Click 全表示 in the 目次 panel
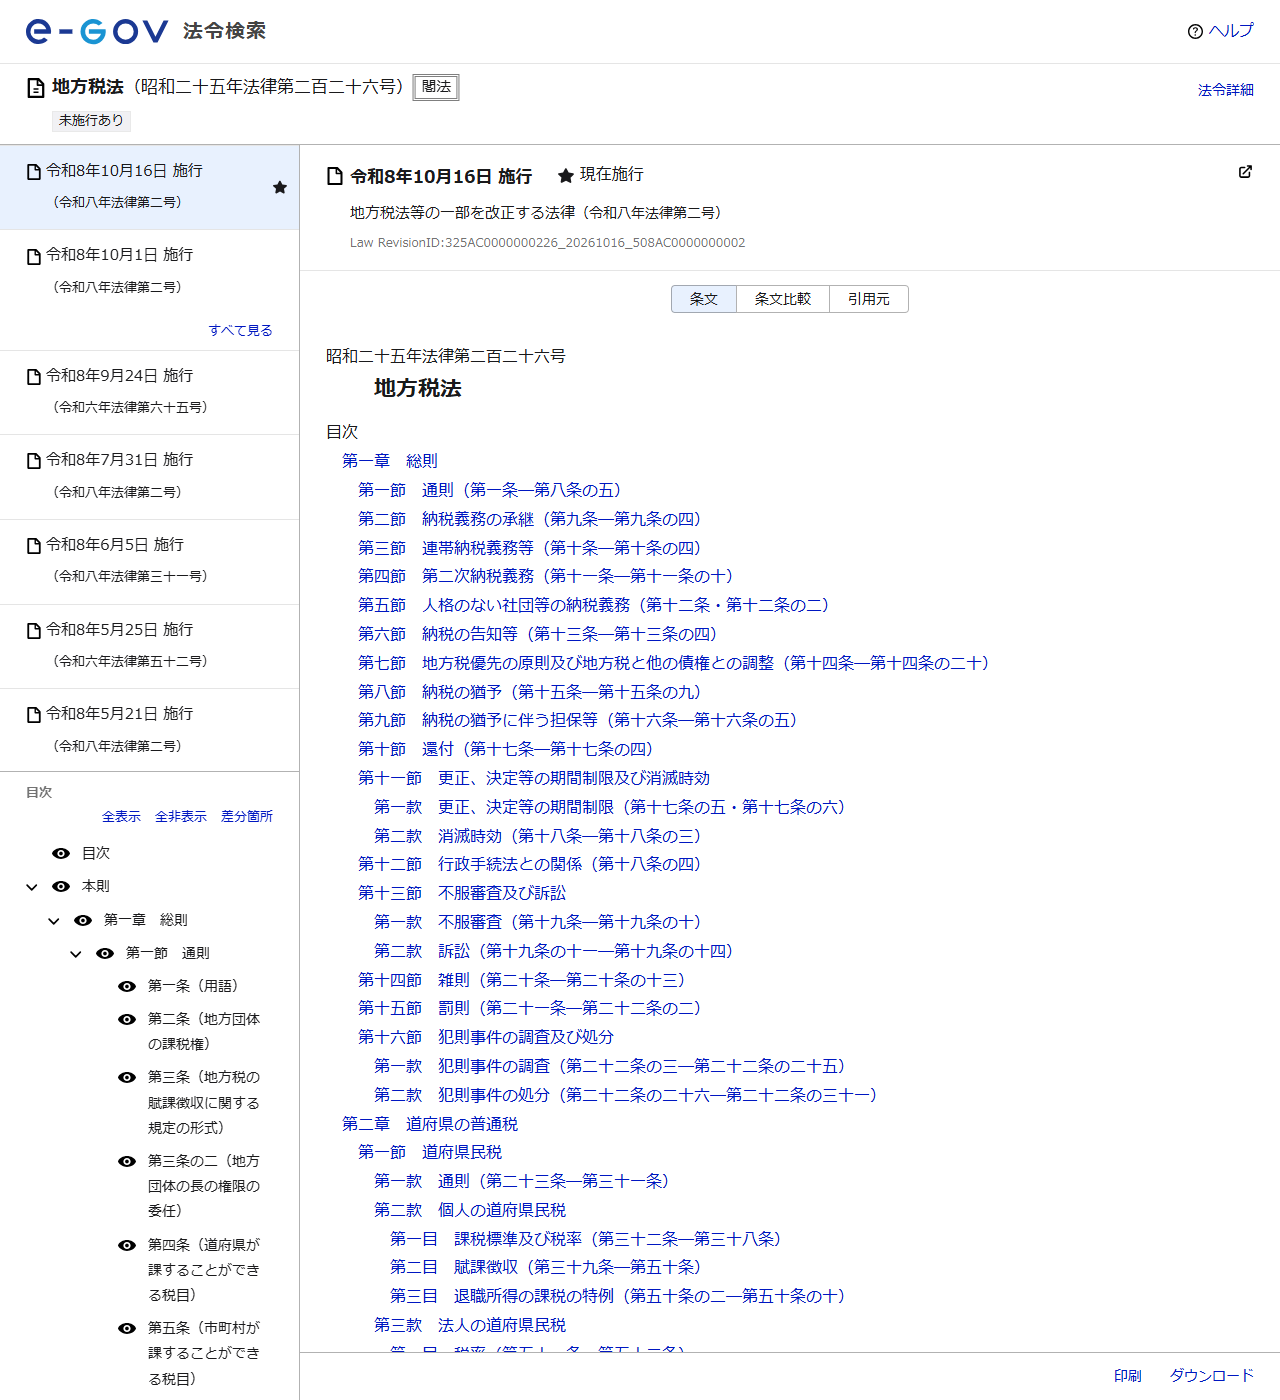Viewport: 1280px width, 1400px height. [x=121, y=816]
